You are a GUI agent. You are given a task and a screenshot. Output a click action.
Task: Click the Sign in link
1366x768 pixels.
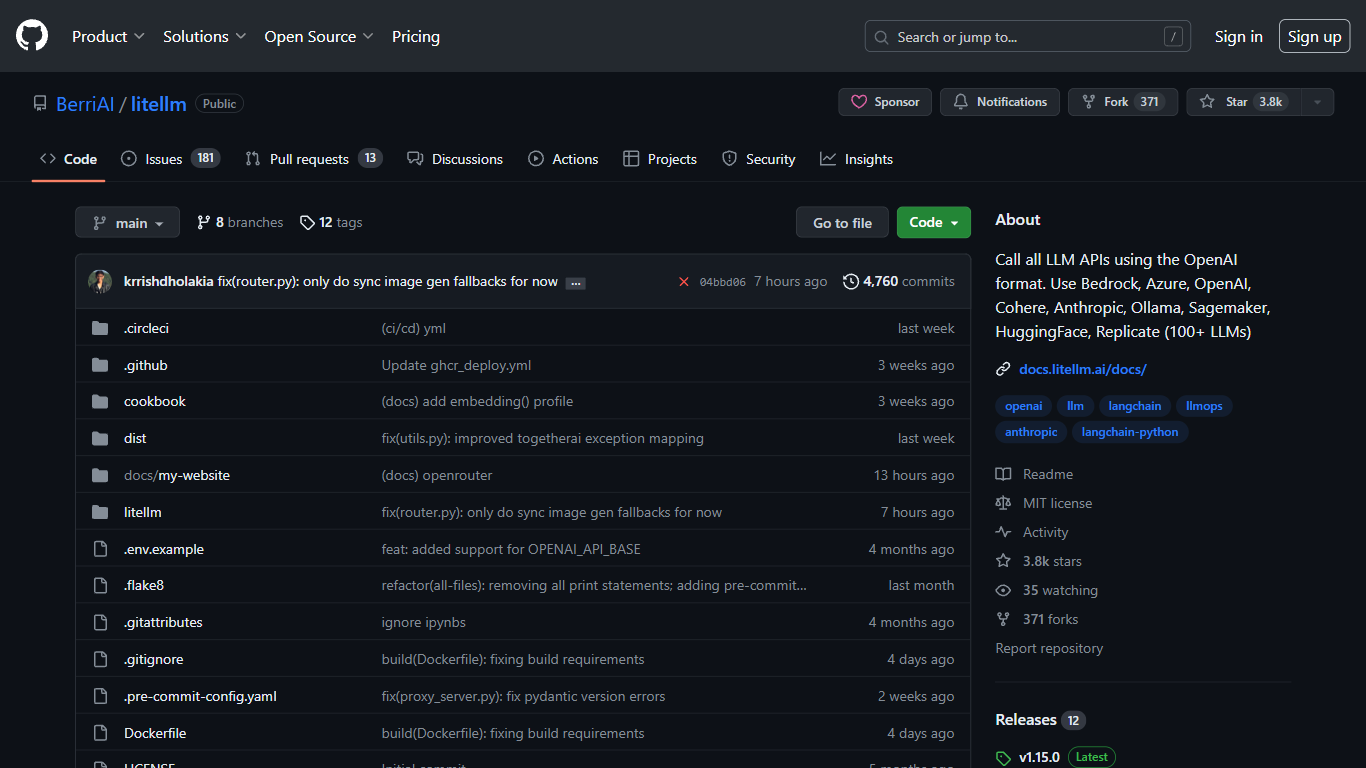pyautogui.click(x=1238, y=37)
